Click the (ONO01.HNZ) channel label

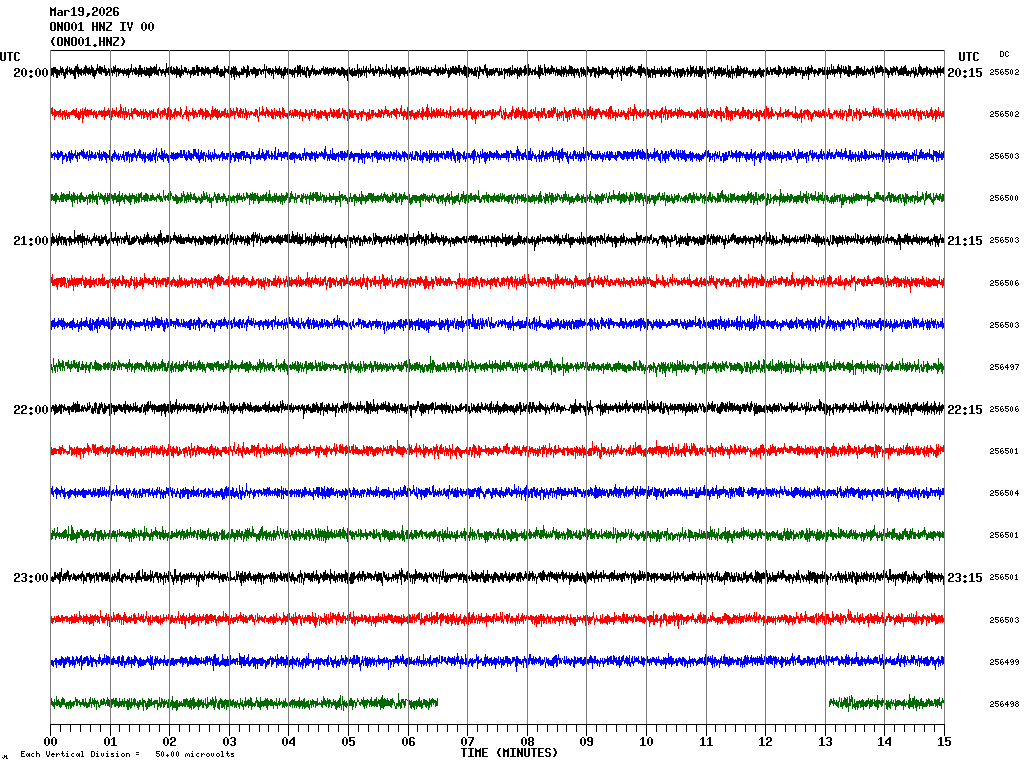pyautogui.click(x=88, y=42)
